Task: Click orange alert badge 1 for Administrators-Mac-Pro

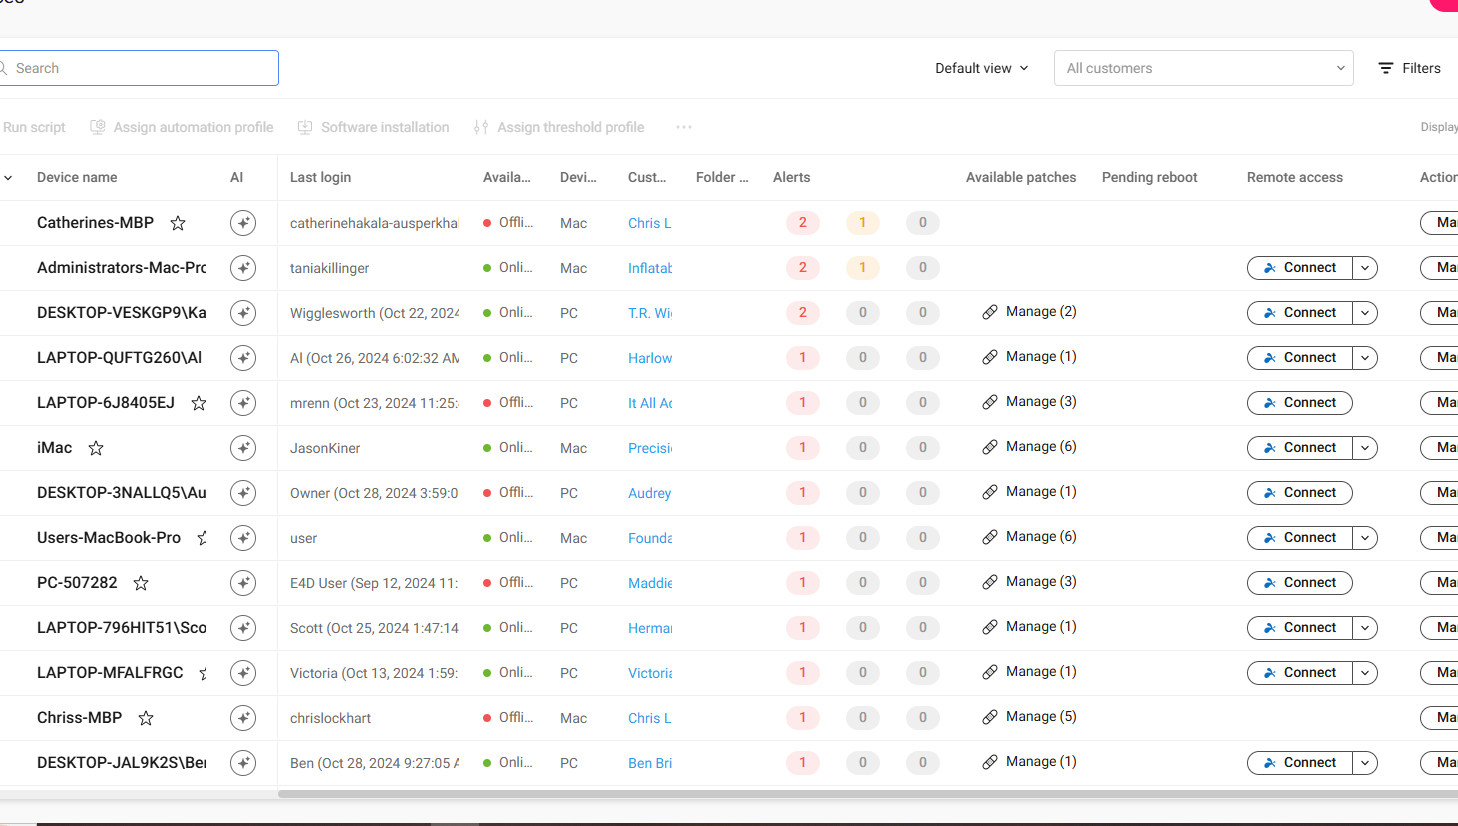Action: (x=862, y=268)
